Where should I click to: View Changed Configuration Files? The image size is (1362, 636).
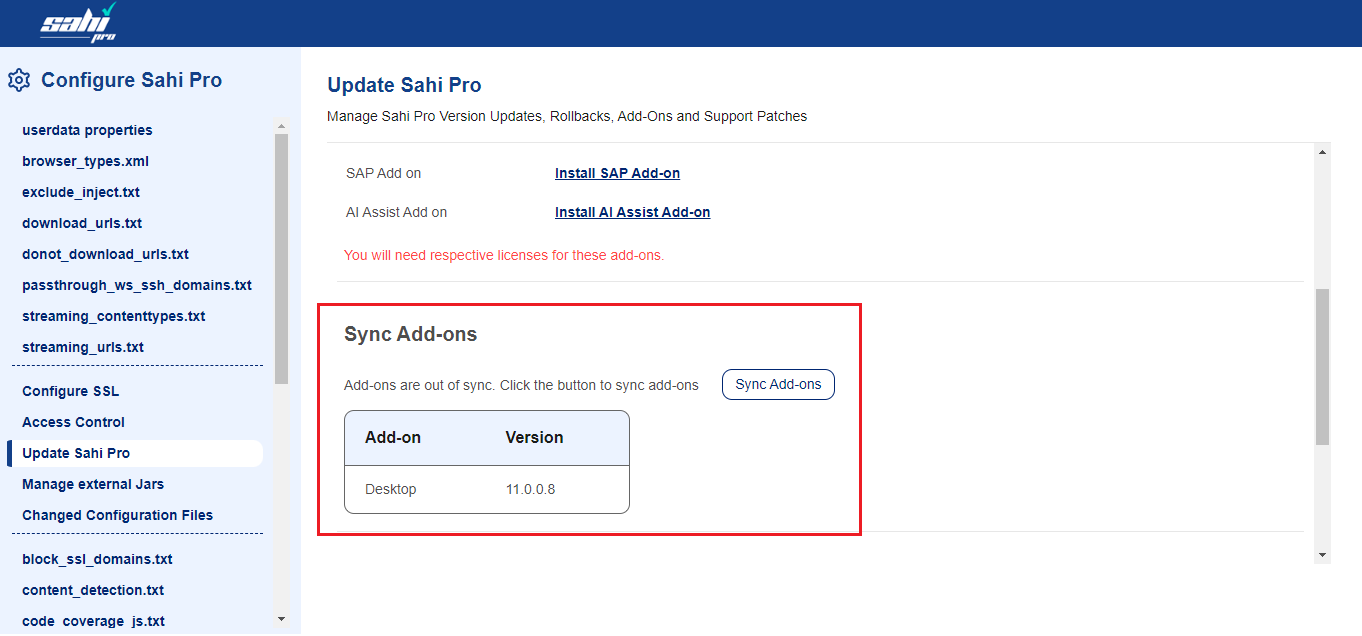click(x=117, y=515)
